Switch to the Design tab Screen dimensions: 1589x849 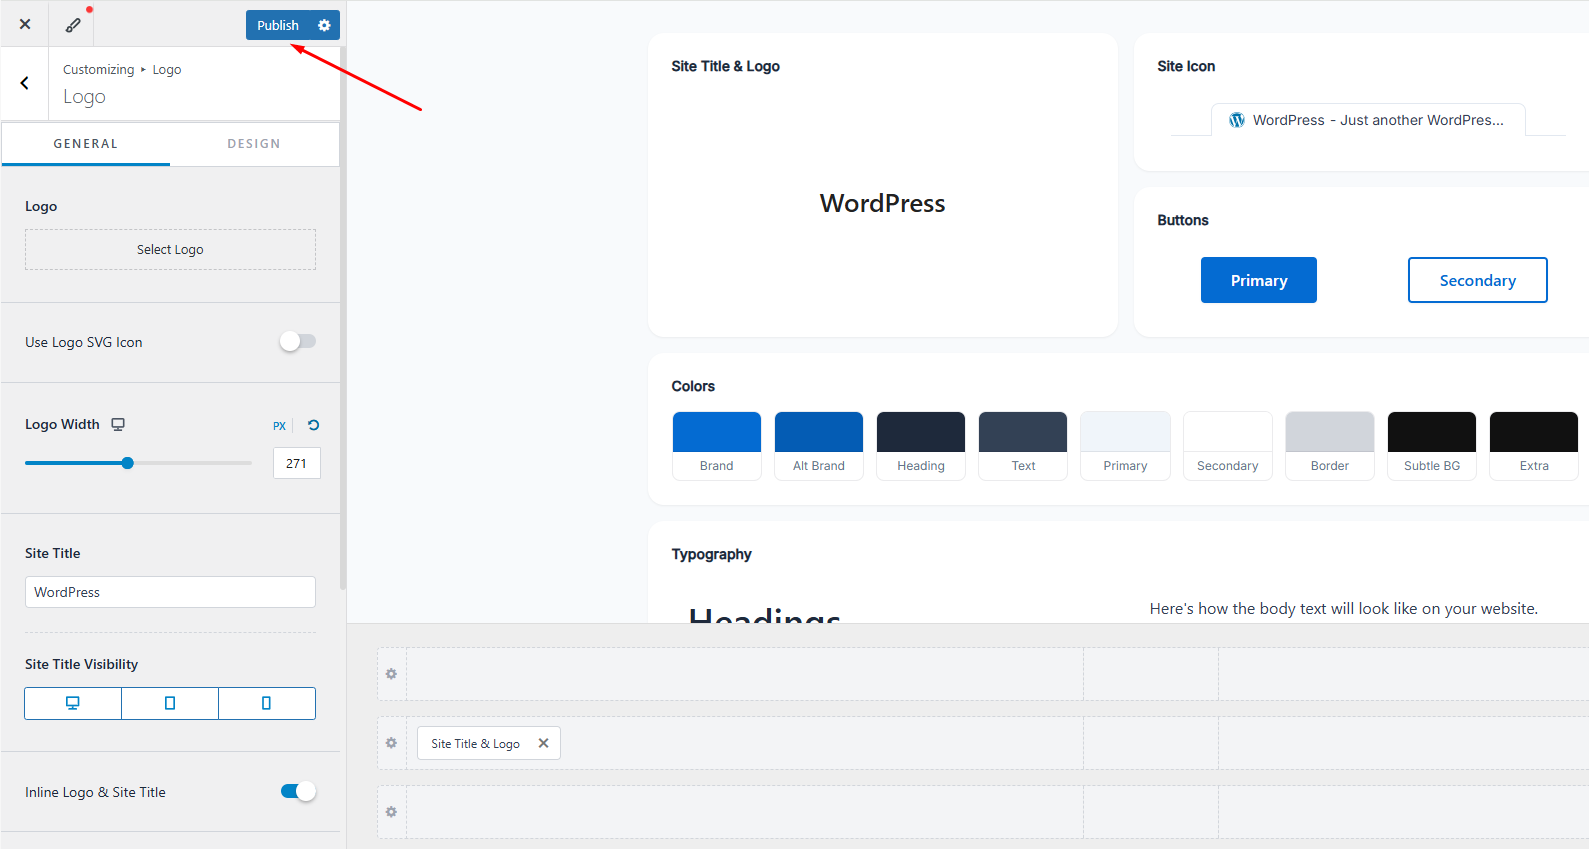(x=254, y=144)
